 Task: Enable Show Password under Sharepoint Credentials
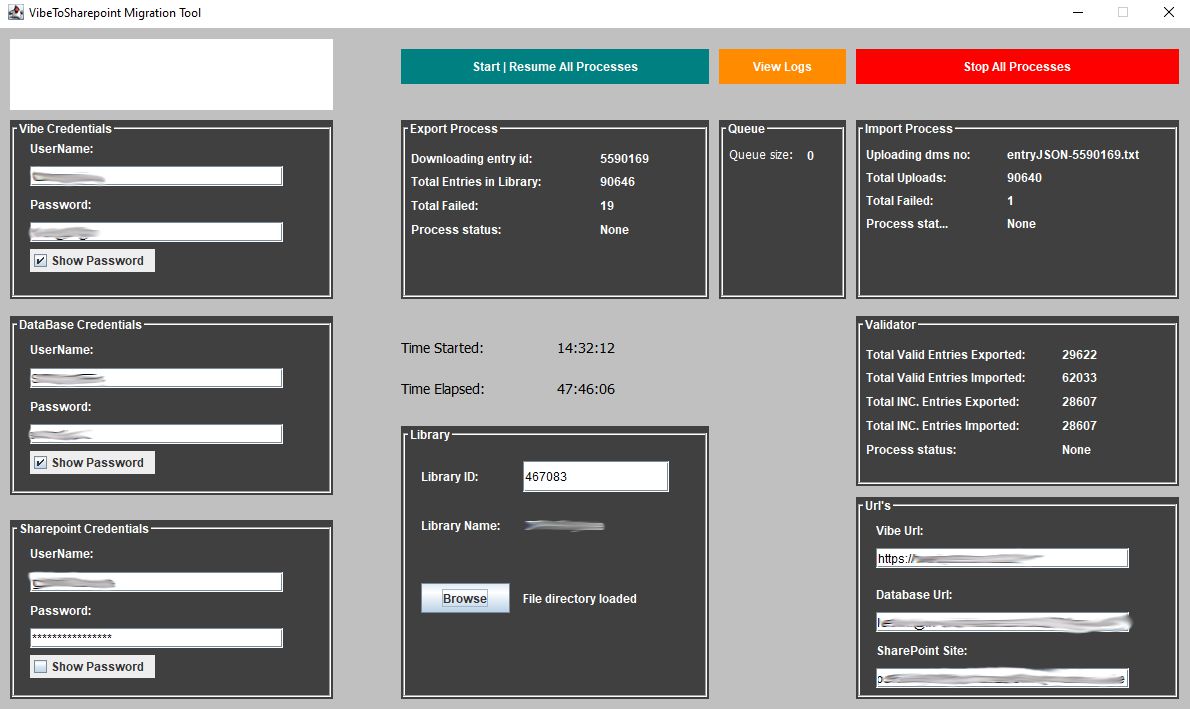pos(40,667)
